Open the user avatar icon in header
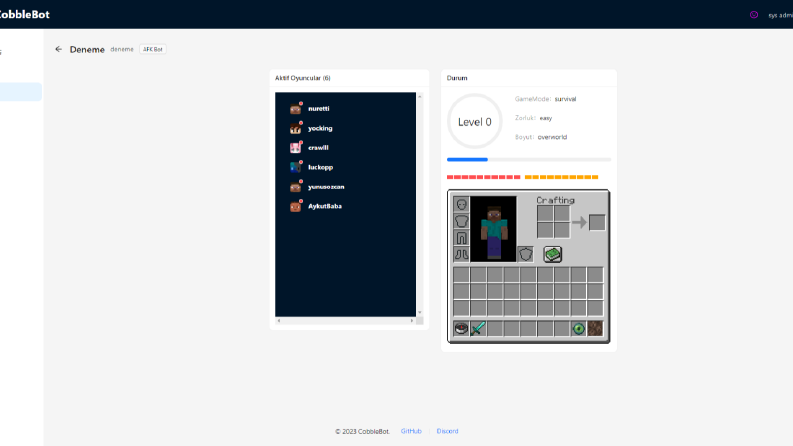Viewport: 793px width, 446px height. pos(754,15)
